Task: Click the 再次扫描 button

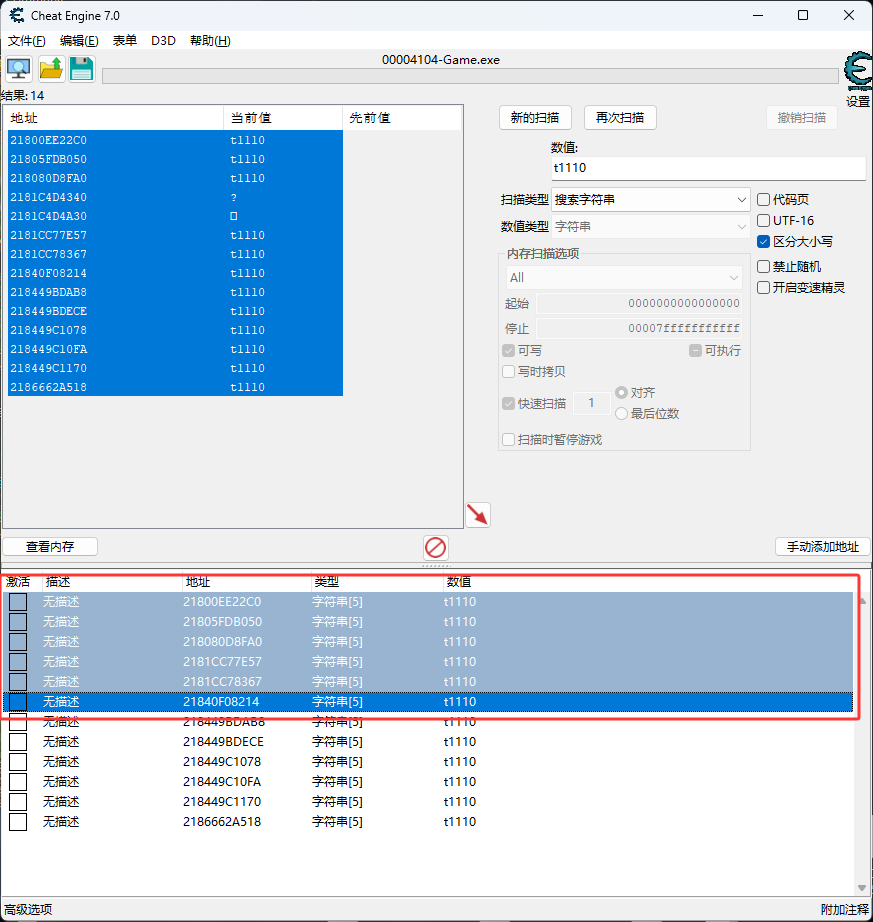Action: pos(620,118)
